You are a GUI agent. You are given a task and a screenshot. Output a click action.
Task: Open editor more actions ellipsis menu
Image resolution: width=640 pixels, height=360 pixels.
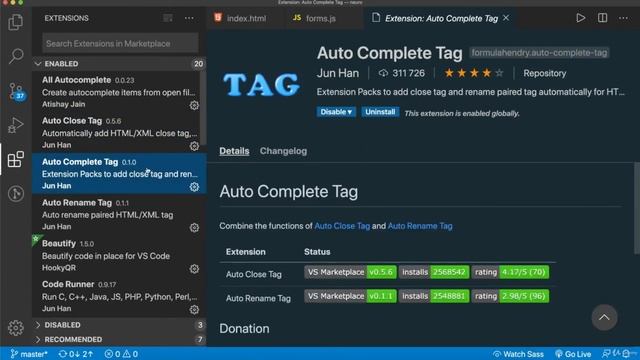623,18
